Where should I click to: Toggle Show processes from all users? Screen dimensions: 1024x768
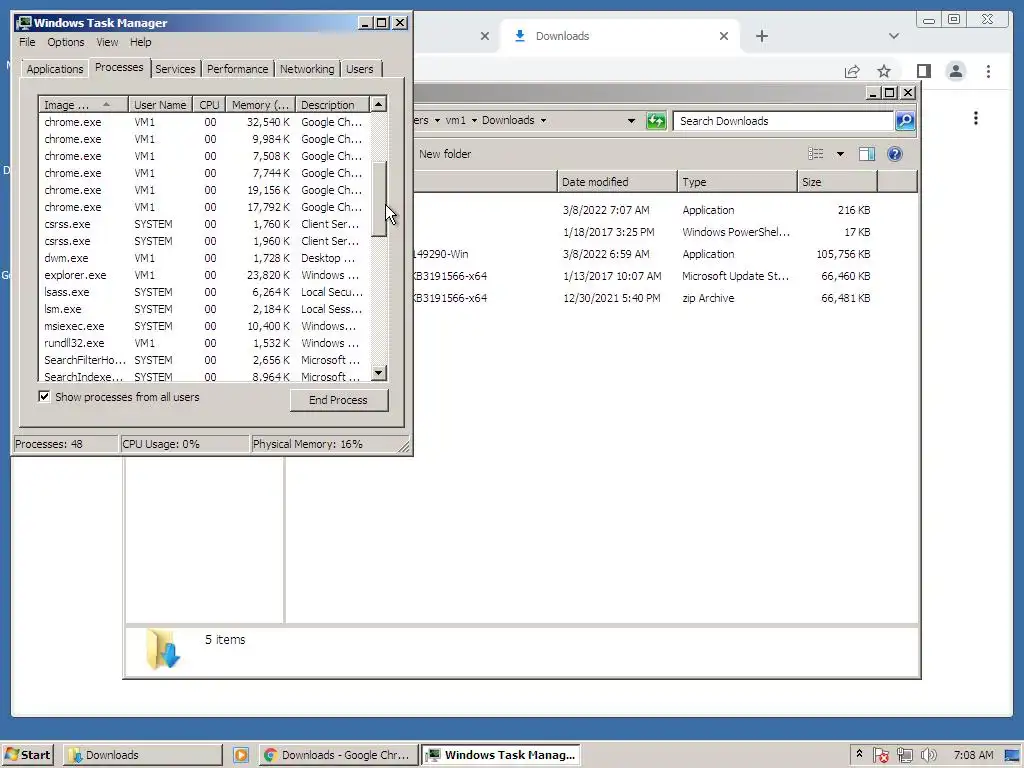coord(44,396)
